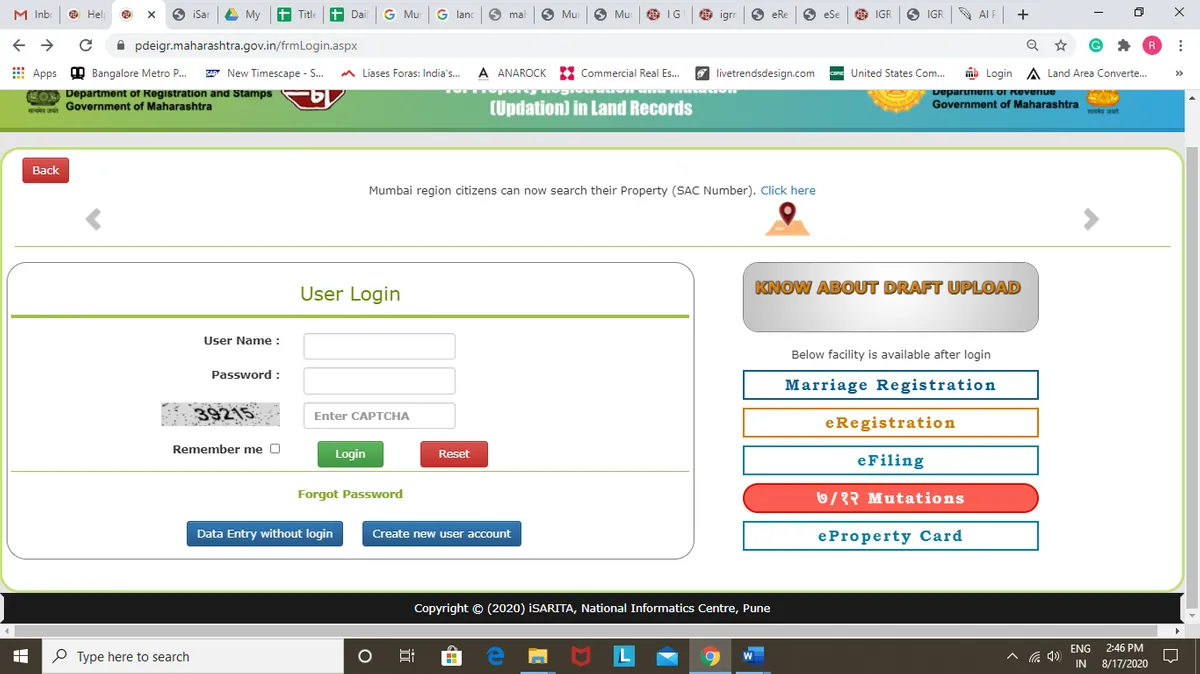Open the eProperty Card option
This screenshot has height=674, width=1200.
[890, 536]
